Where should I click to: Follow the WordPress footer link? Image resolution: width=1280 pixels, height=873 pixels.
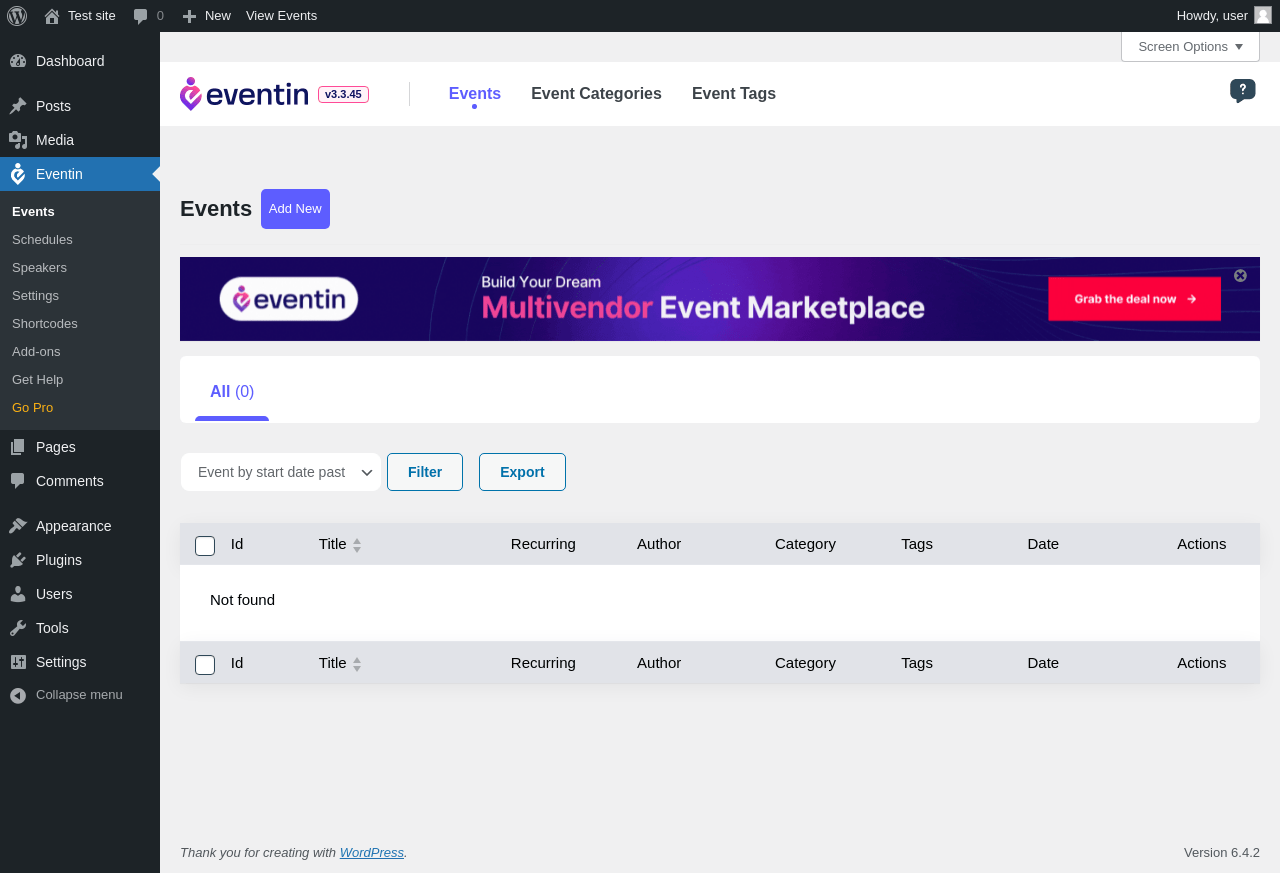[x=372, y=853]
